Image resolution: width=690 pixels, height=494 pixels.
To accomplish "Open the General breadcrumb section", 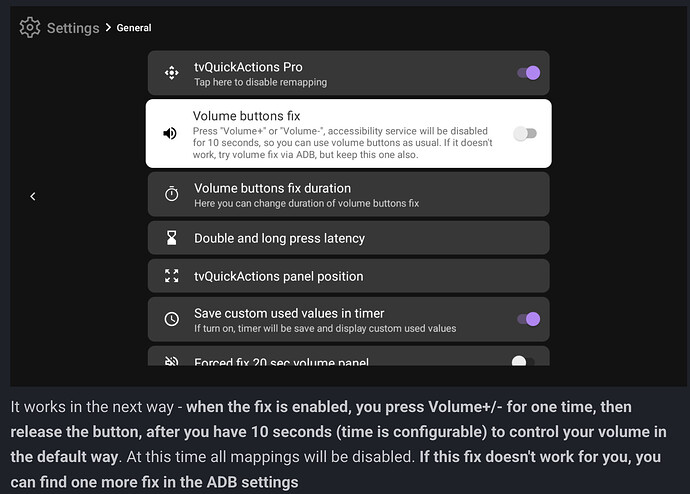I will coord(134,28).
